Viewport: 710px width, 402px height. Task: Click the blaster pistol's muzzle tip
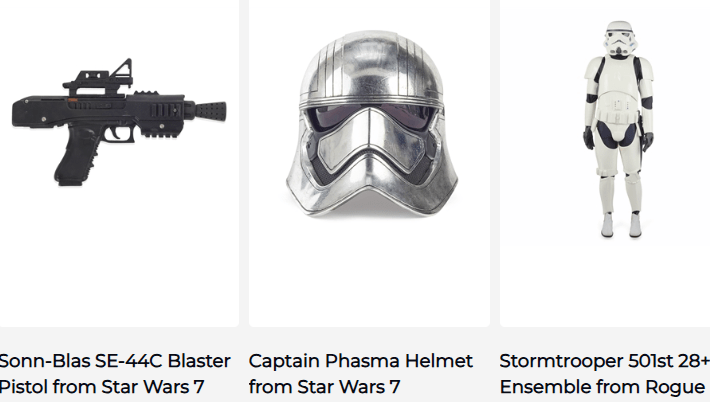211,111
